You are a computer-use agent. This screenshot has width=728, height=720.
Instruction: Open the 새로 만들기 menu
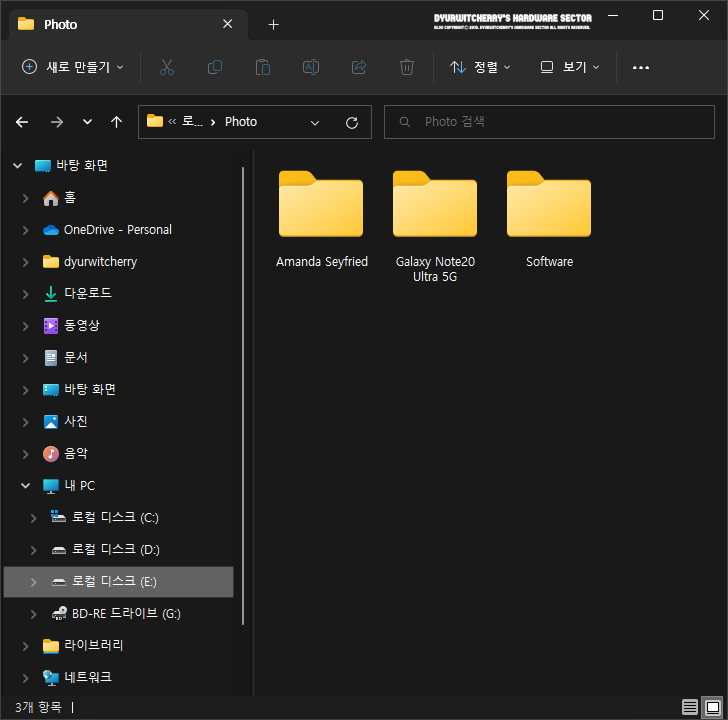click(x=73, y=67)
